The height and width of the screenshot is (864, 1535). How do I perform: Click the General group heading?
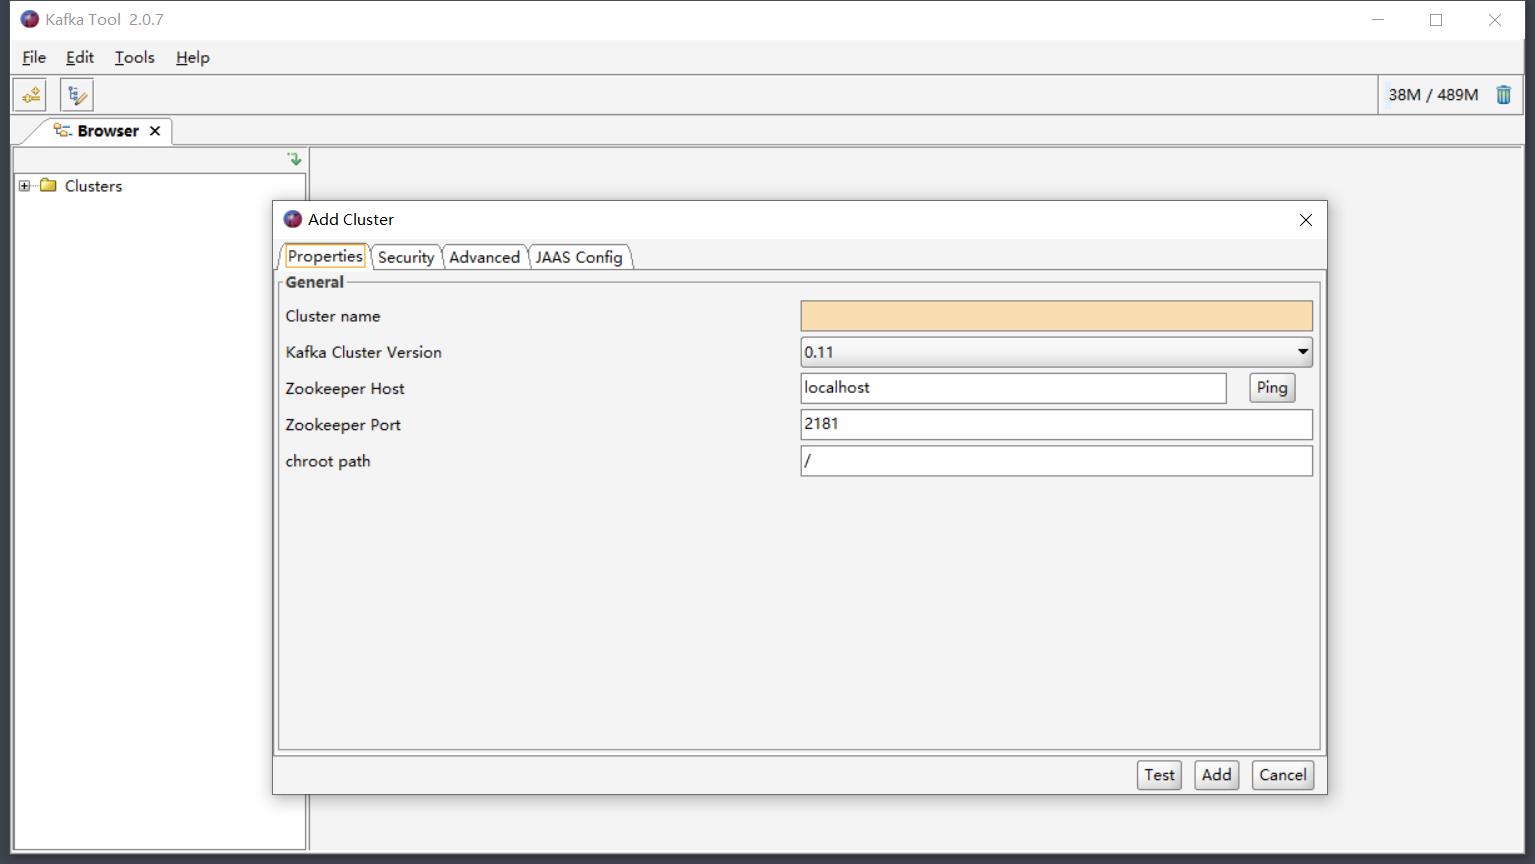314,282
